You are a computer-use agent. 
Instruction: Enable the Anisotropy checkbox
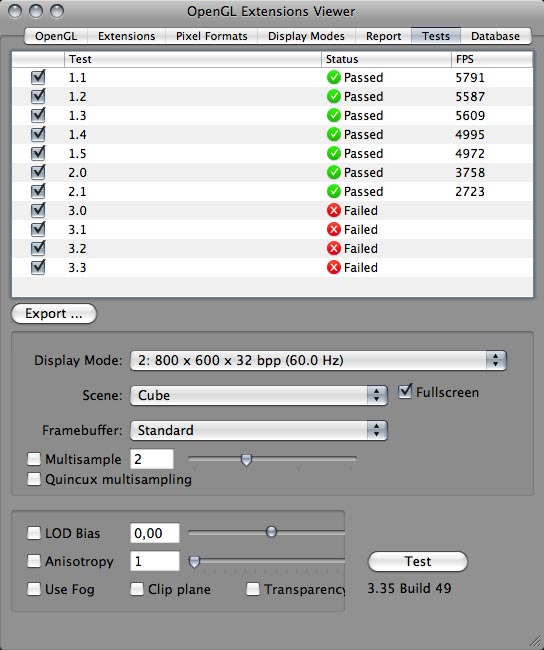[x=34, y=561]
